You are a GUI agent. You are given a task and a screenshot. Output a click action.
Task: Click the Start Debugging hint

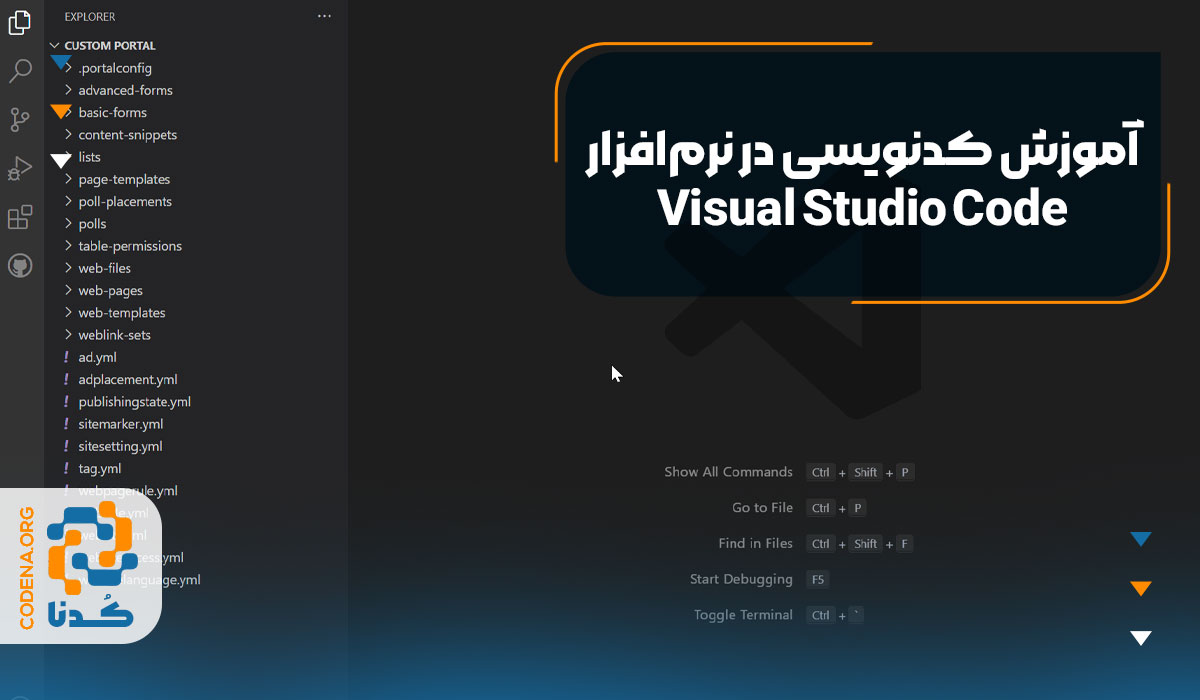(x=741, y=579)
